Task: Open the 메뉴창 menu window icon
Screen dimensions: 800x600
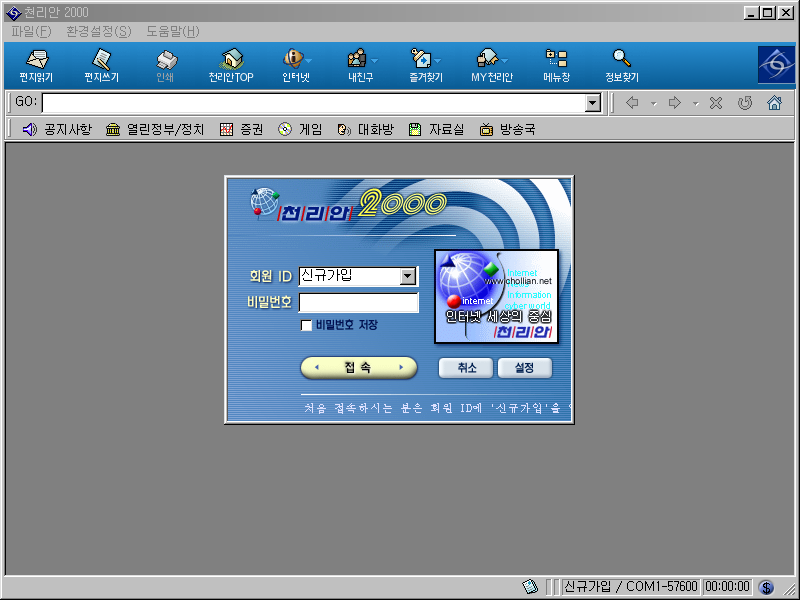Action: [557, 66]
